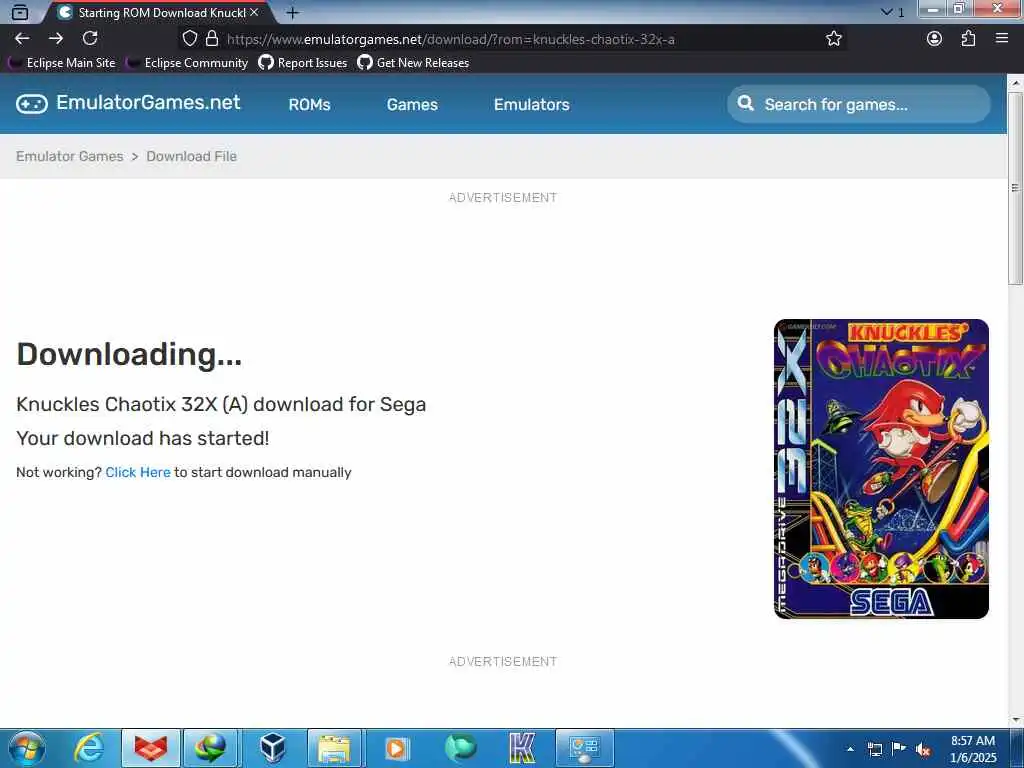Viewport: 1024px width, 768px height.
Task: Open the media player taskbar icon
Action: [396, 748]
